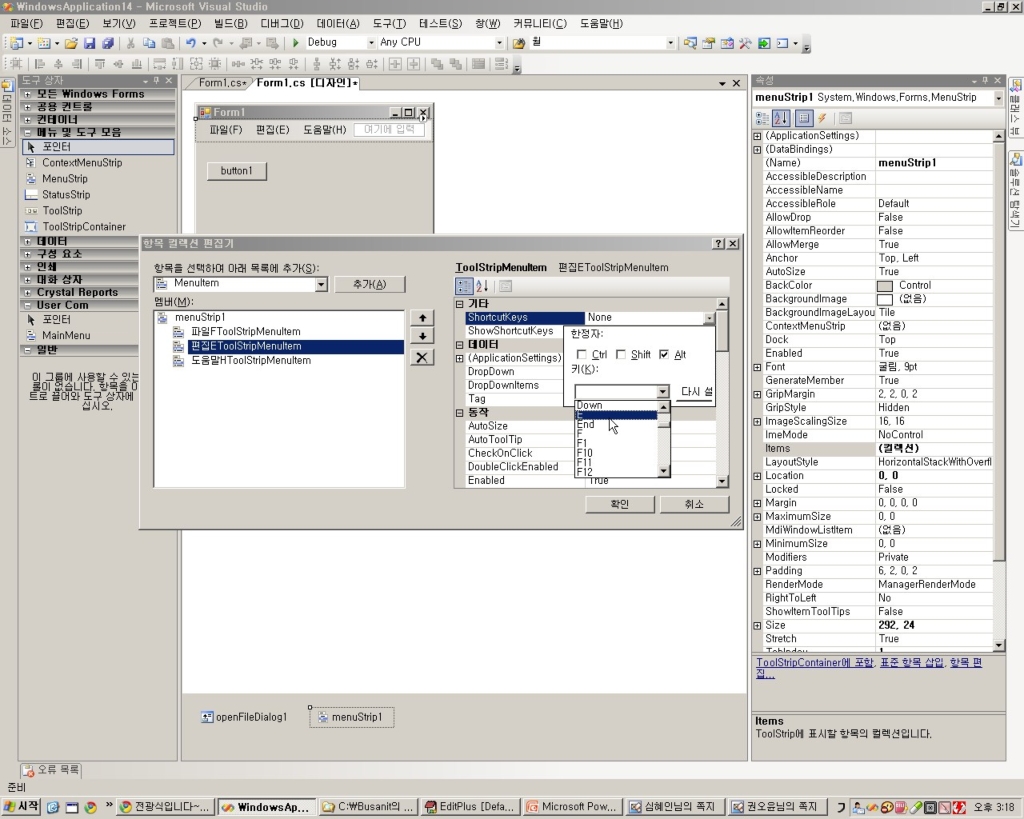The height and width of the screenshot is (819, 1024).
Task: Open the 디버그(D) menu
Action: (282, 24)
